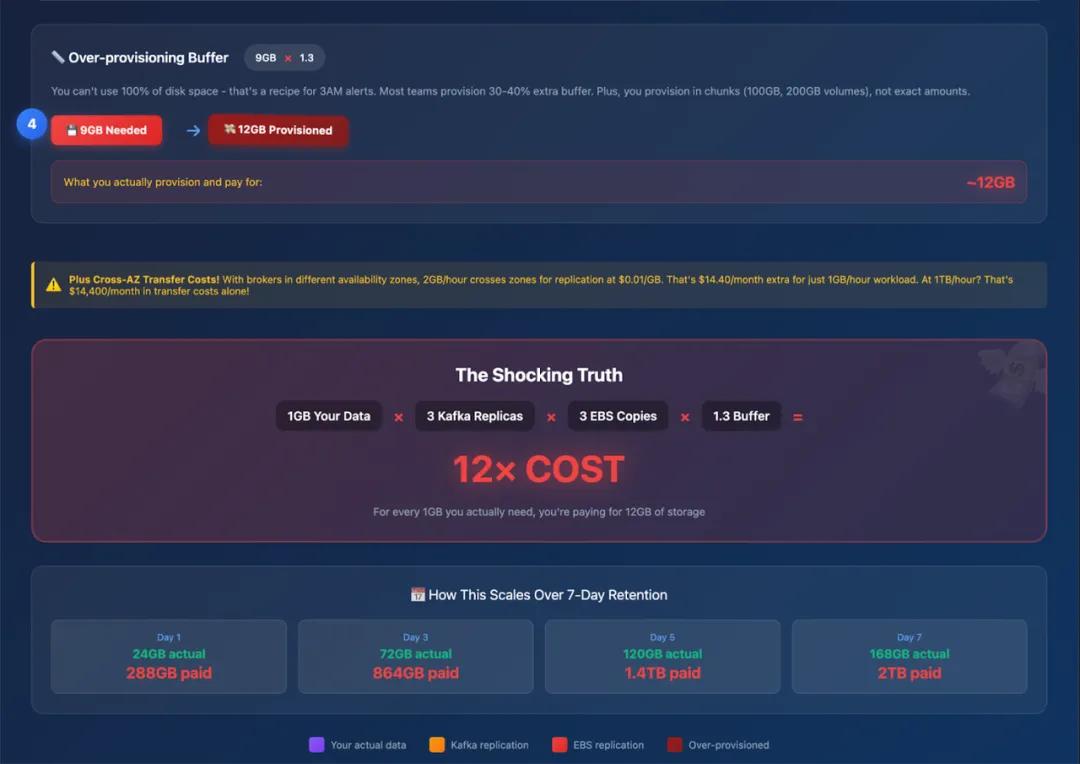The height and width of the screenshot is (764, 1080).
Task: Click the money icon in 12GB Provisioned
Action: pos(229,130)
